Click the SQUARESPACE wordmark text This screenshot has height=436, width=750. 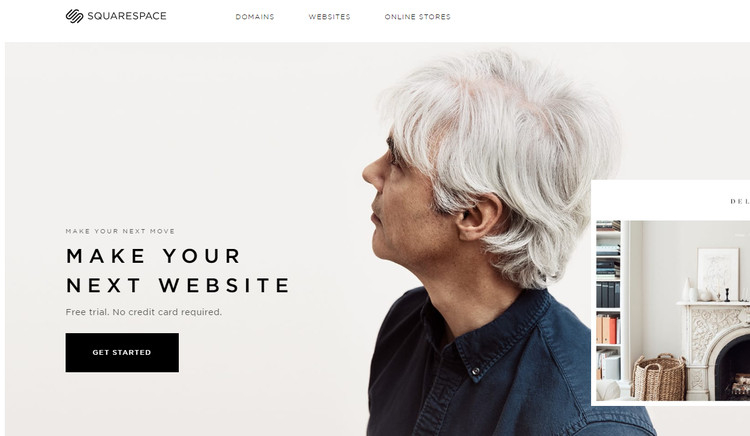click(x=127, y=16)
